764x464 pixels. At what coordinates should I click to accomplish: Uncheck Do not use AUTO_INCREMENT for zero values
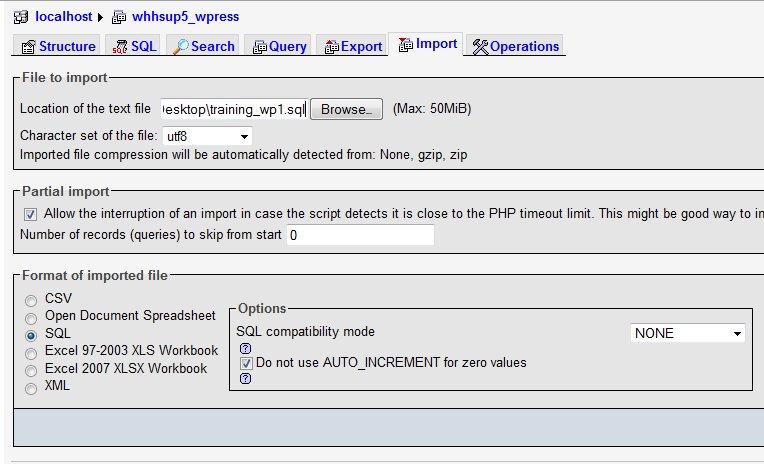pyautogui.click(x=246, y=363)
